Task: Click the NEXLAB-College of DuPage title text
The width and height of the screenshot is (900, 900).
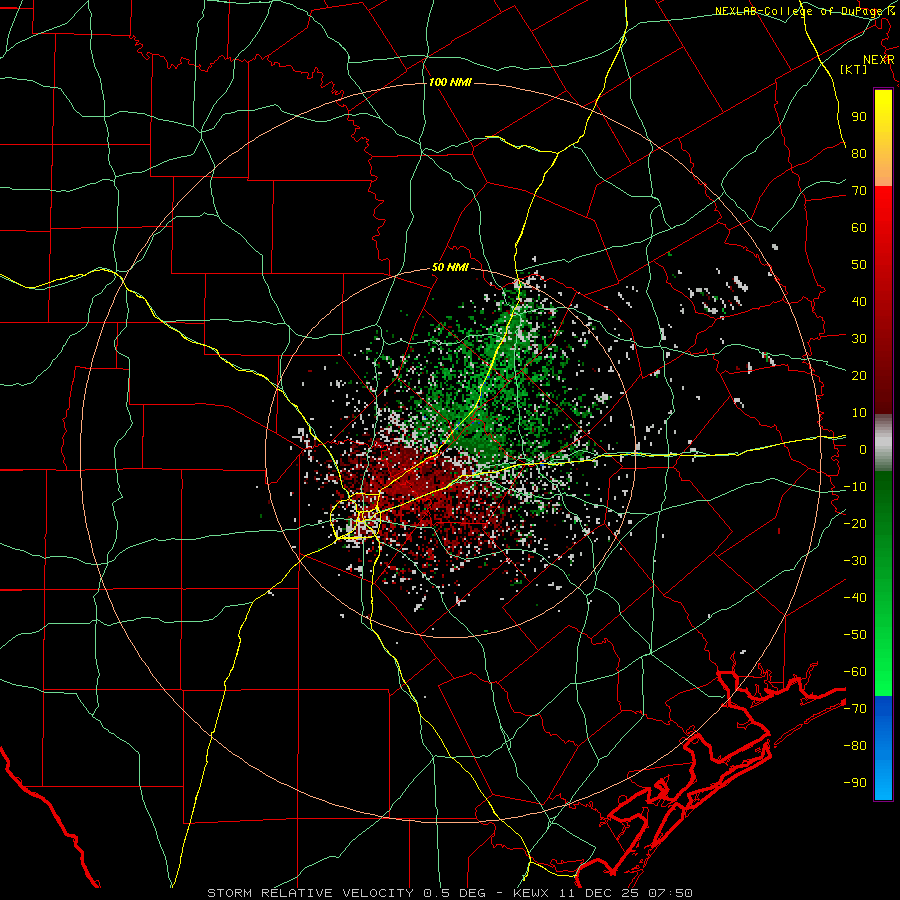Action: tap(804, 11)
